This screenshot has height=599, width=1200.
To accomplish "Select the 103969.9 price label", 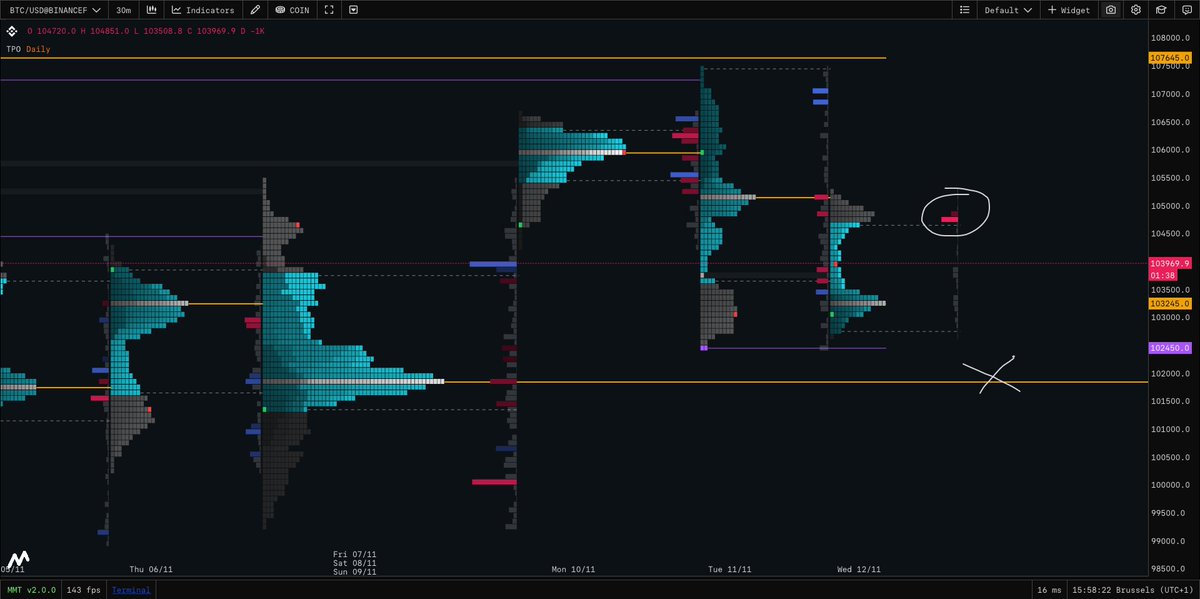I will click(1168, 262).
